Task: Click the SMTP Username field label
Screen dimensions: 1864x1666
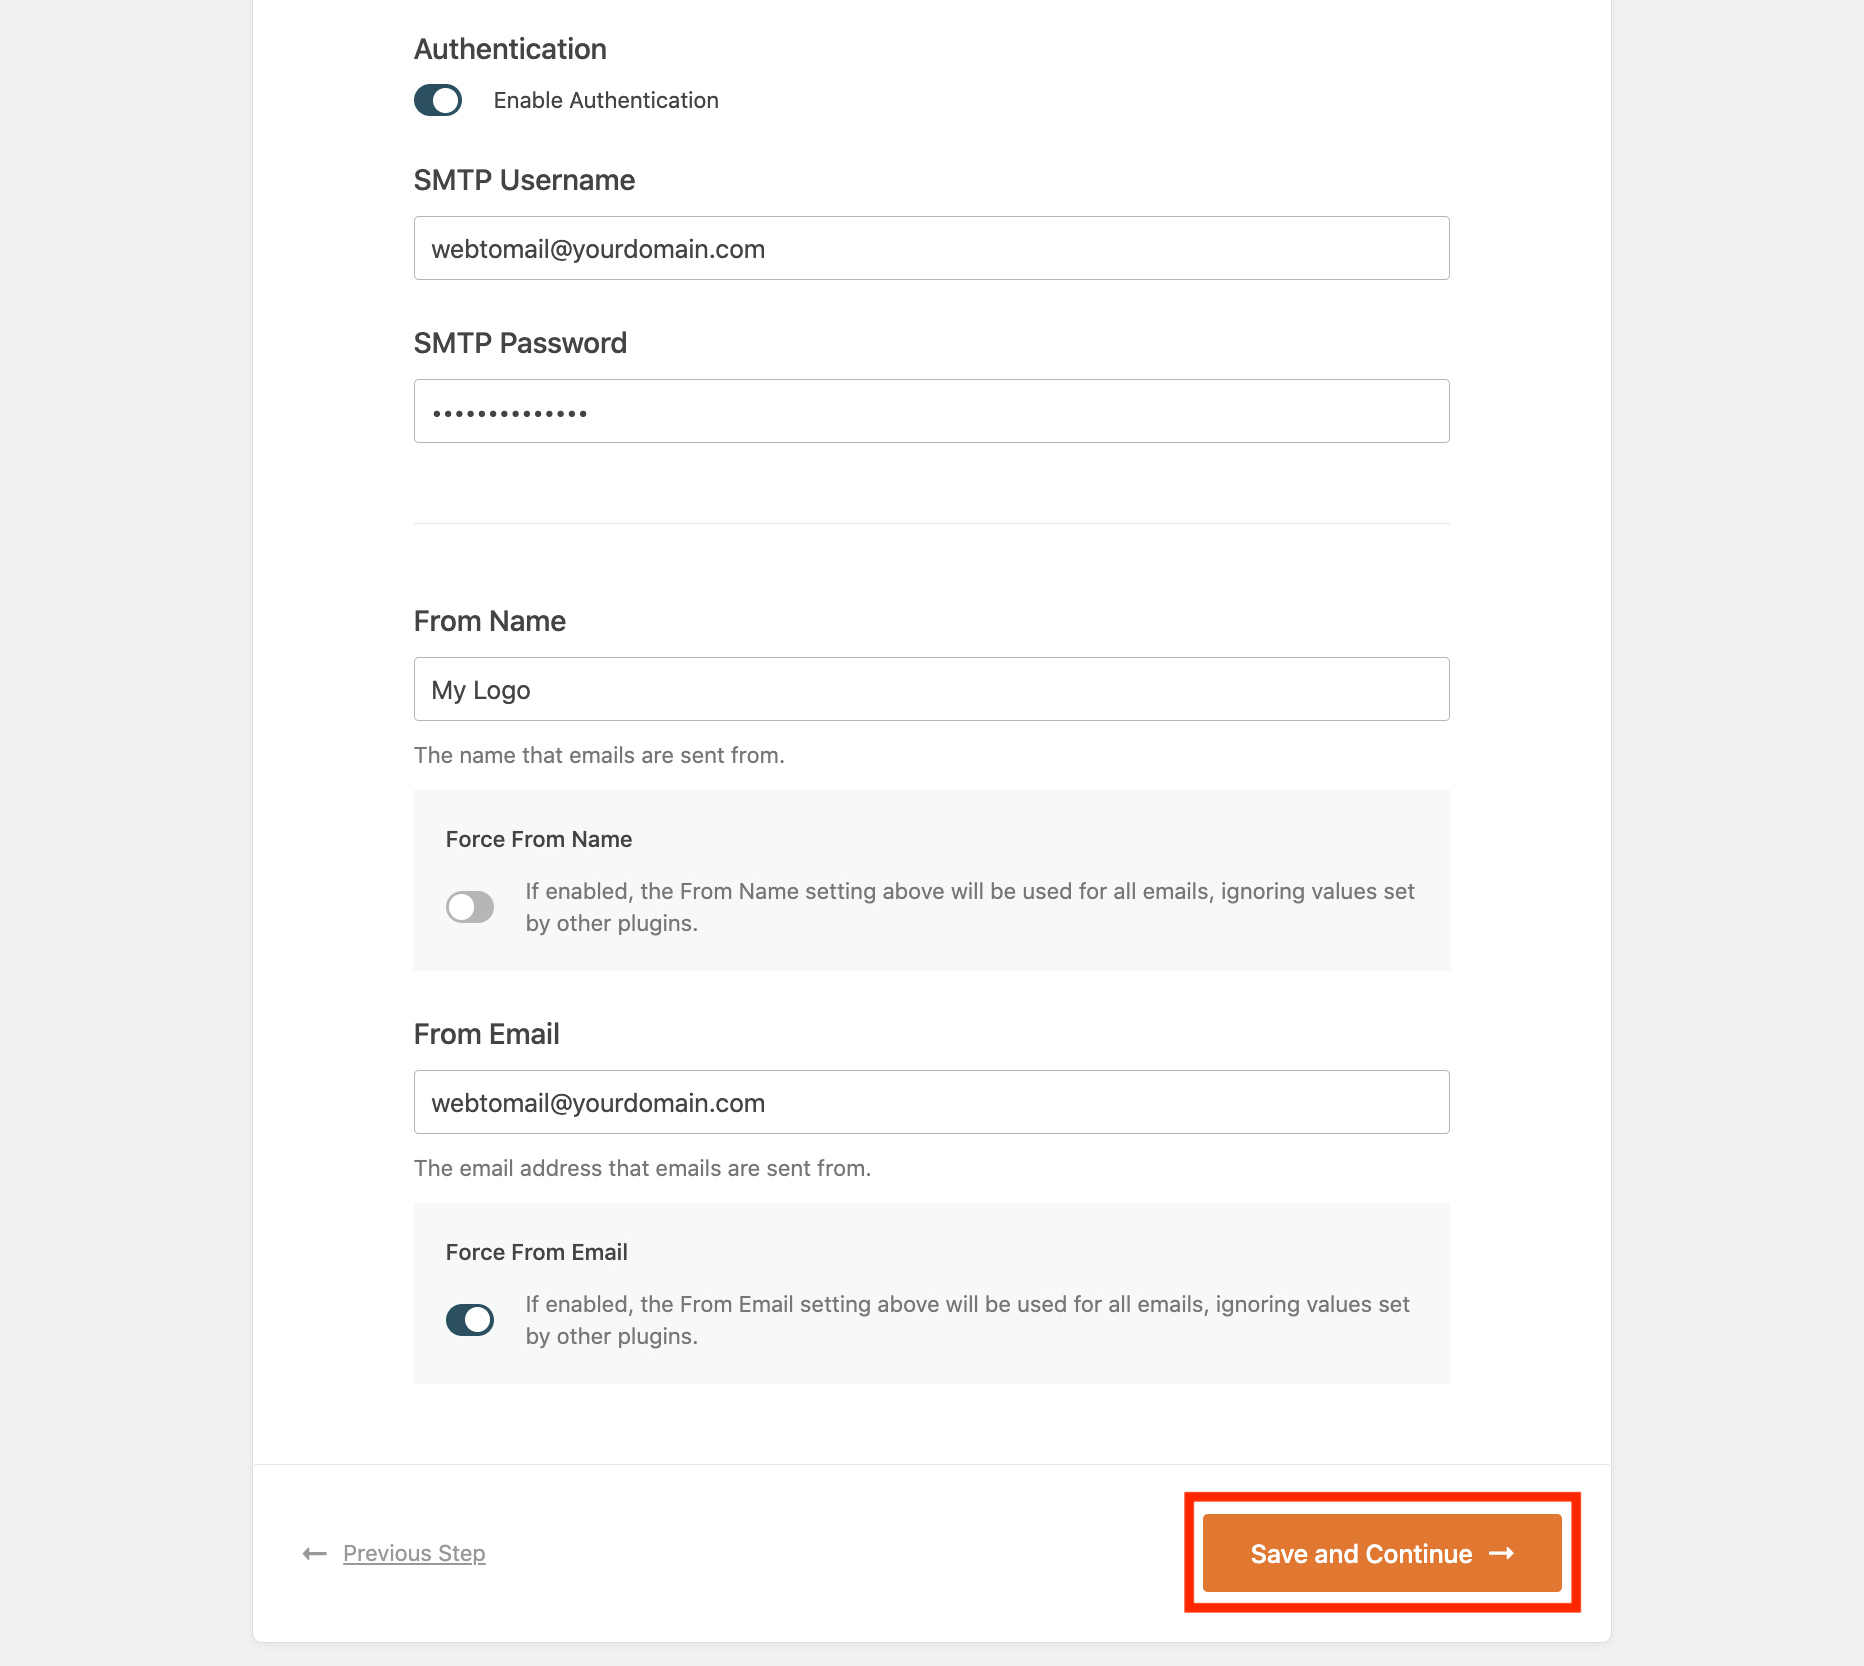Action: pos(524,180)
